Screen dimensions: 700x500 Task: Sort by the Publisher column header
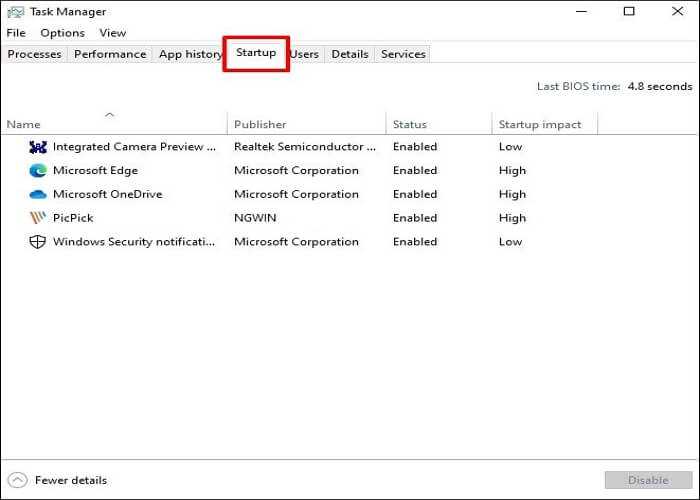[x=260, y=124]
